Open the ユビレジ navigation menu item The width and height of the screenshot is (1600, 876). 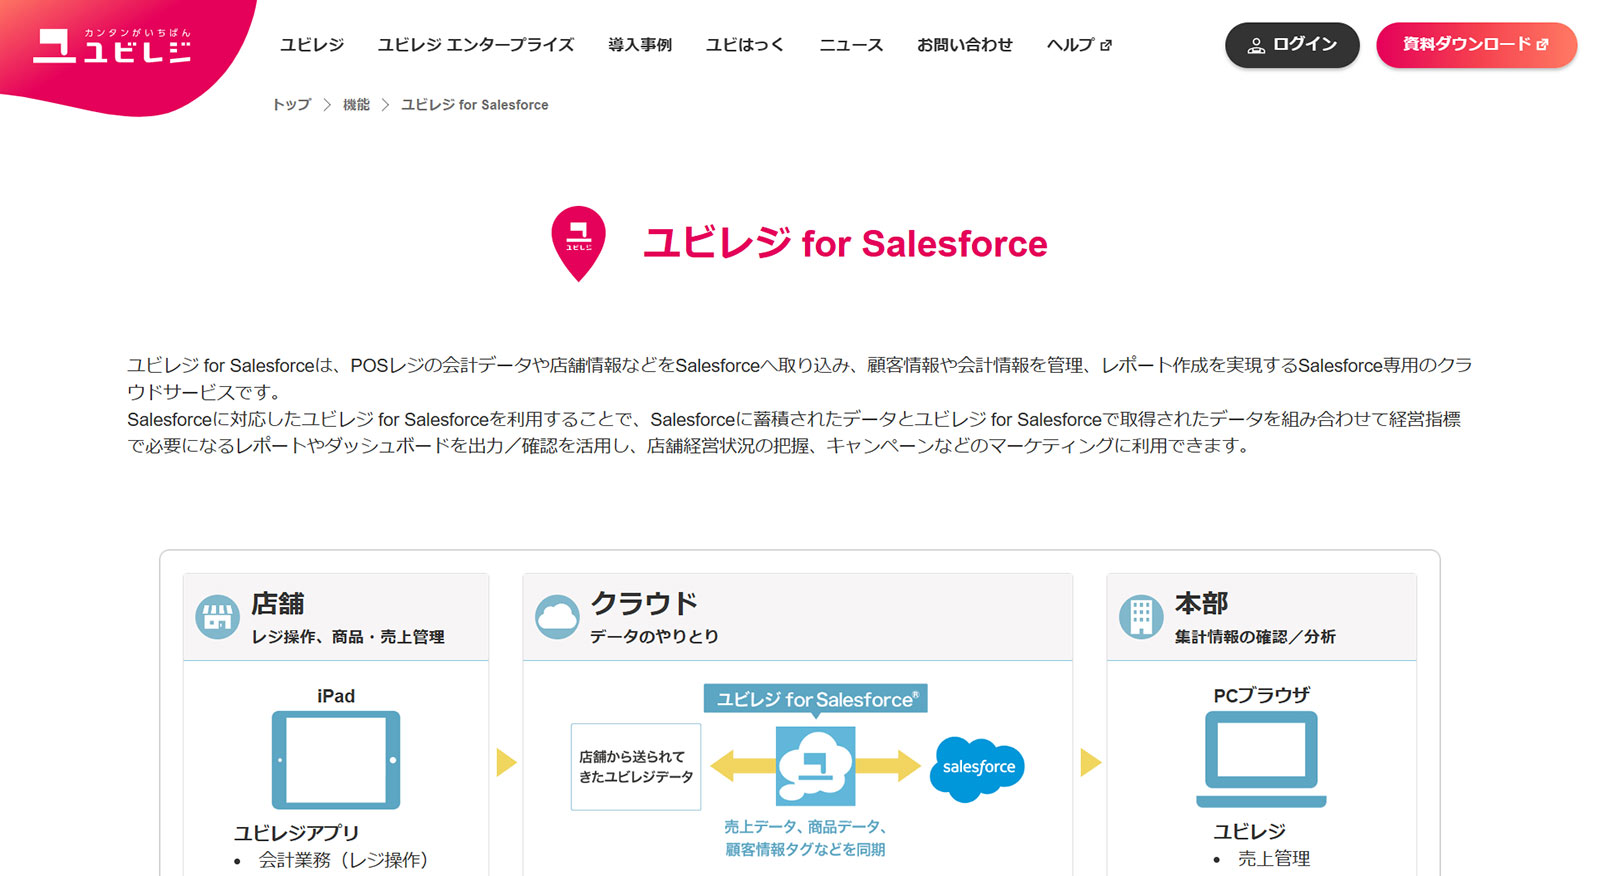[312, 45]
